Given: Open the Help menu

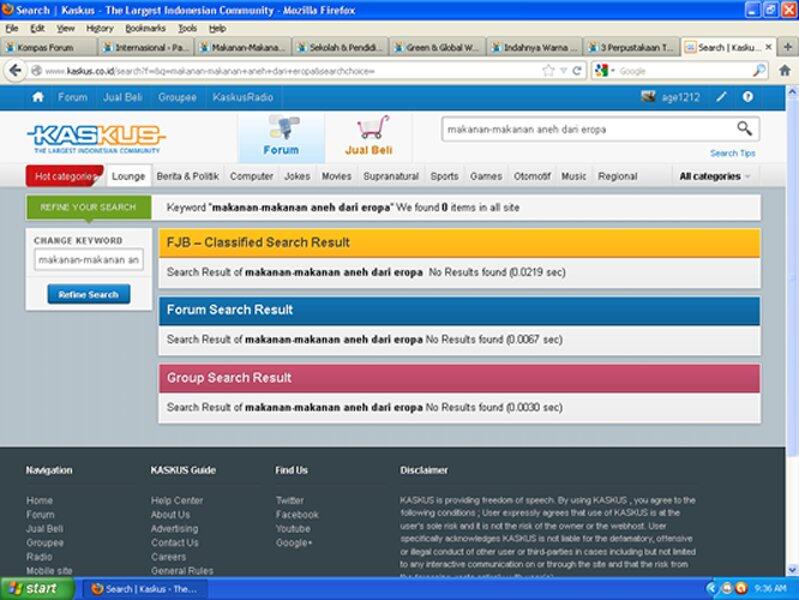Looking at the screenshot, I should tap(218, 28).
